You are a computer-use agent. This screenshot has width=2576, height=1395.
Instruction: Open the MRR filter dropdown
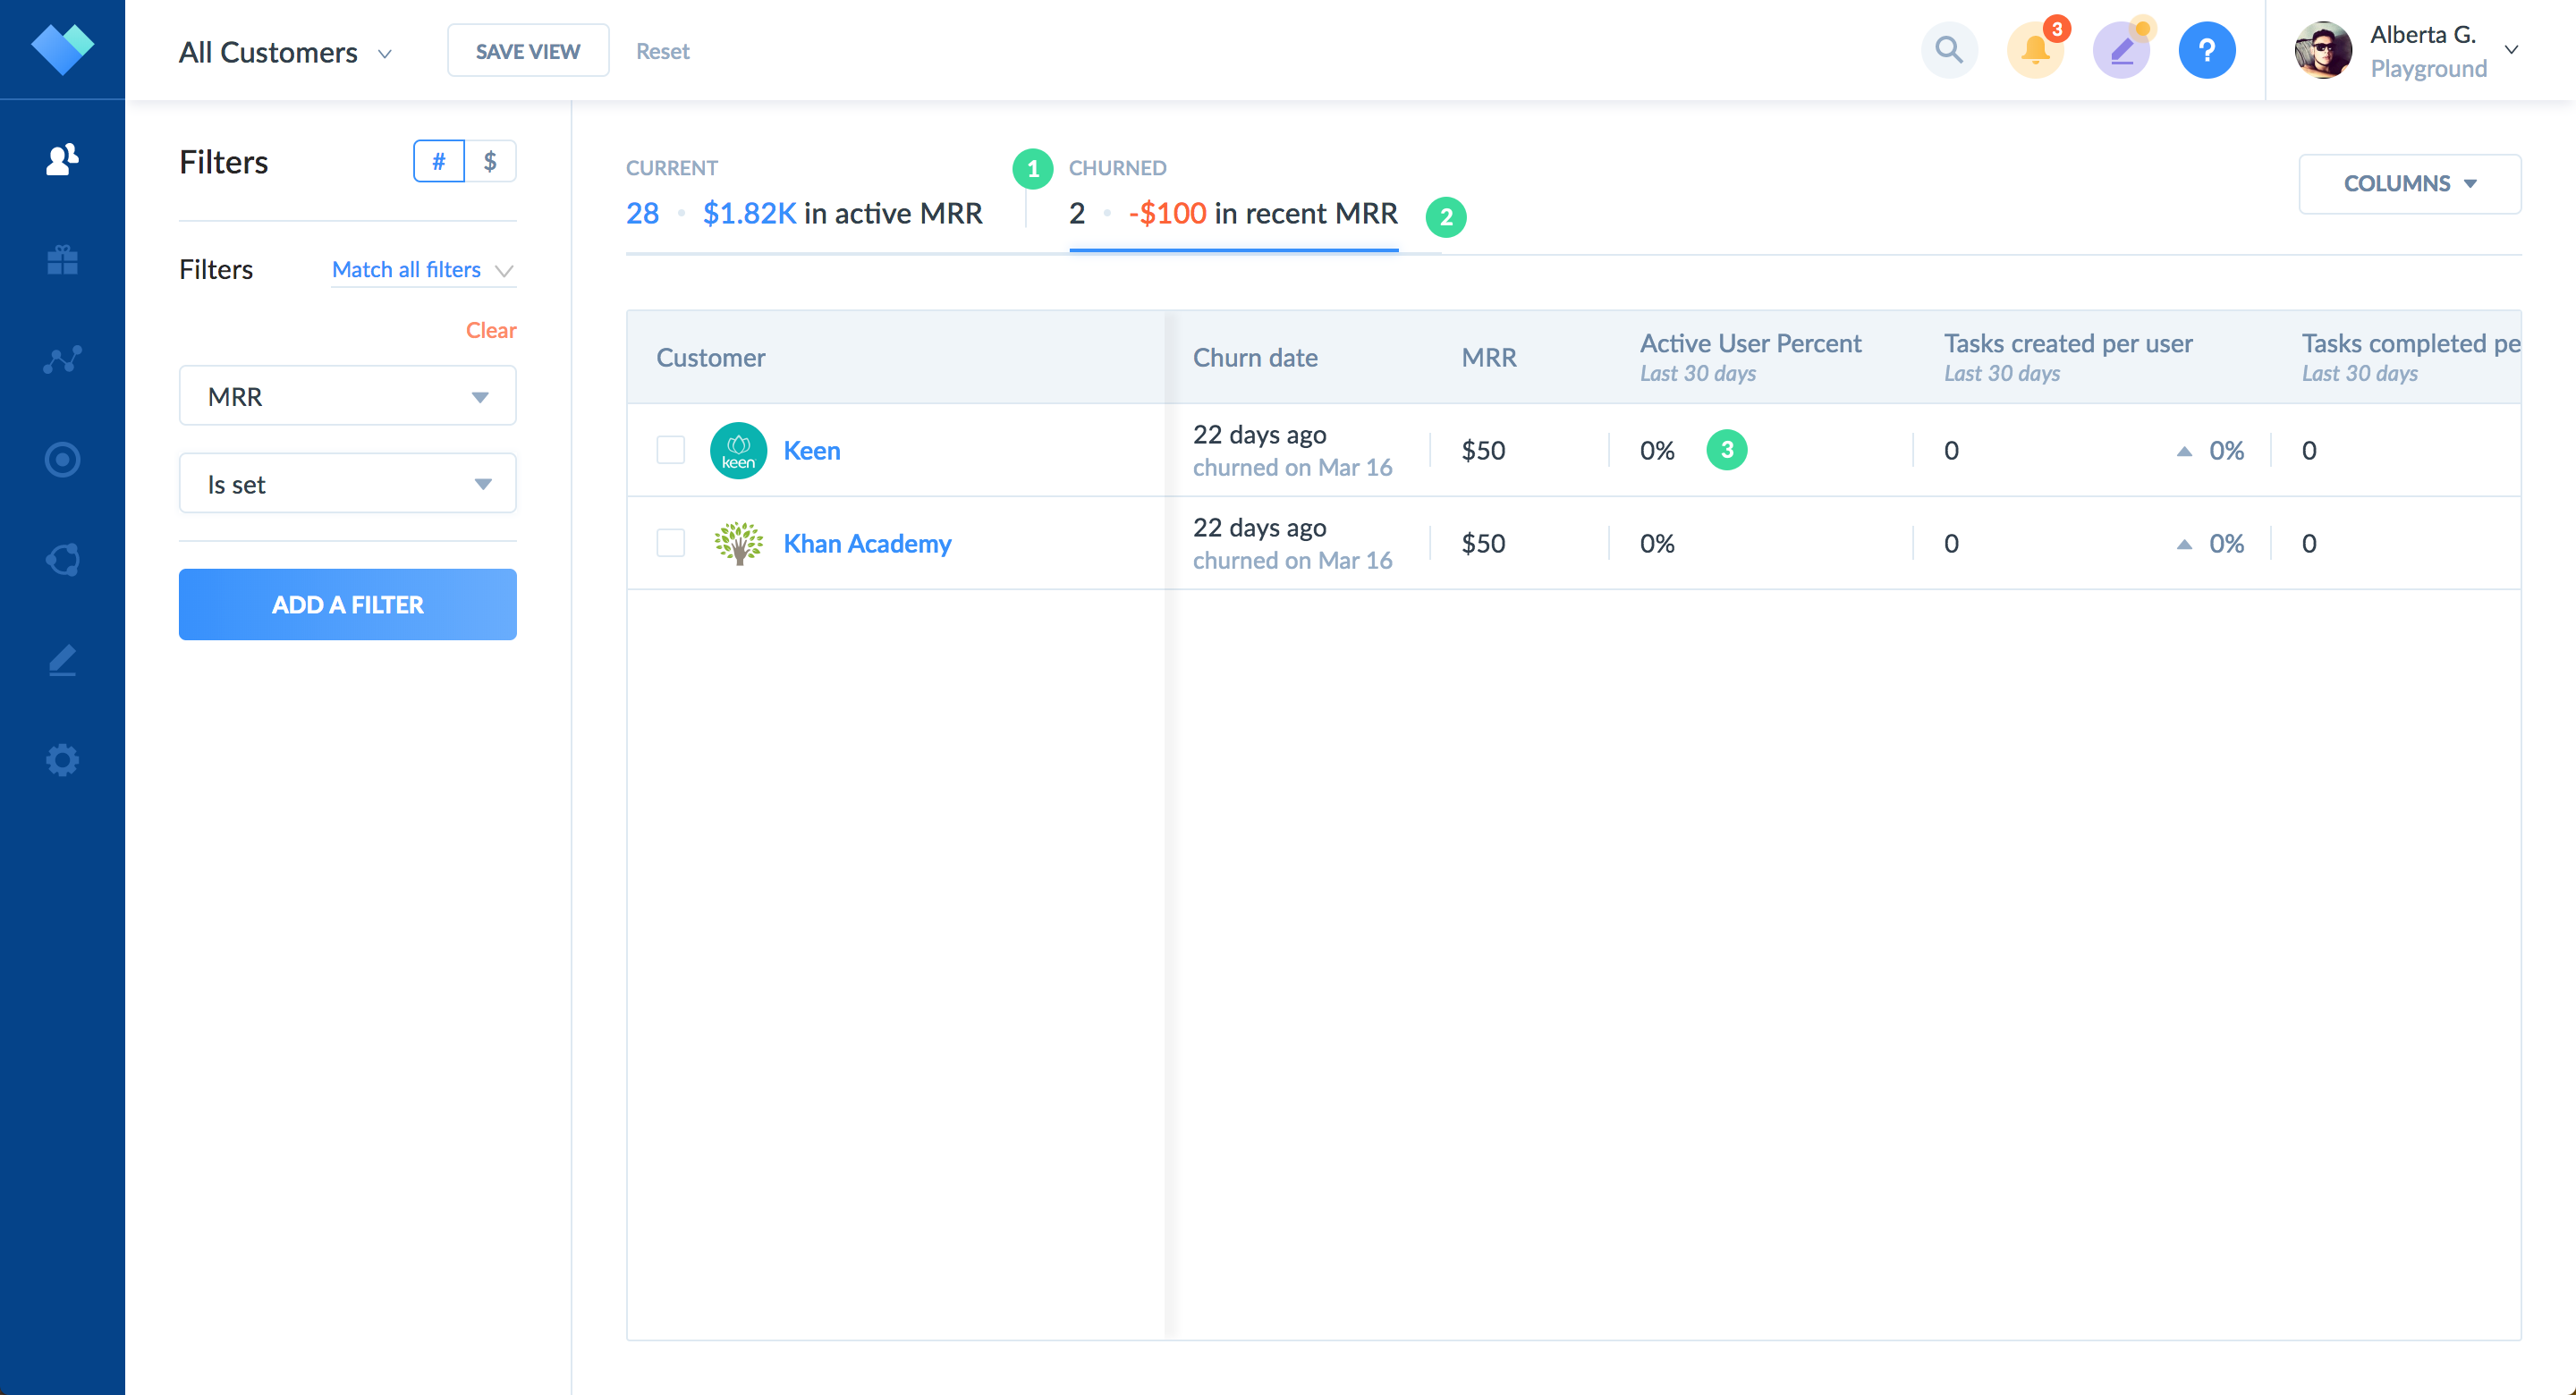(x=347, y=396)
